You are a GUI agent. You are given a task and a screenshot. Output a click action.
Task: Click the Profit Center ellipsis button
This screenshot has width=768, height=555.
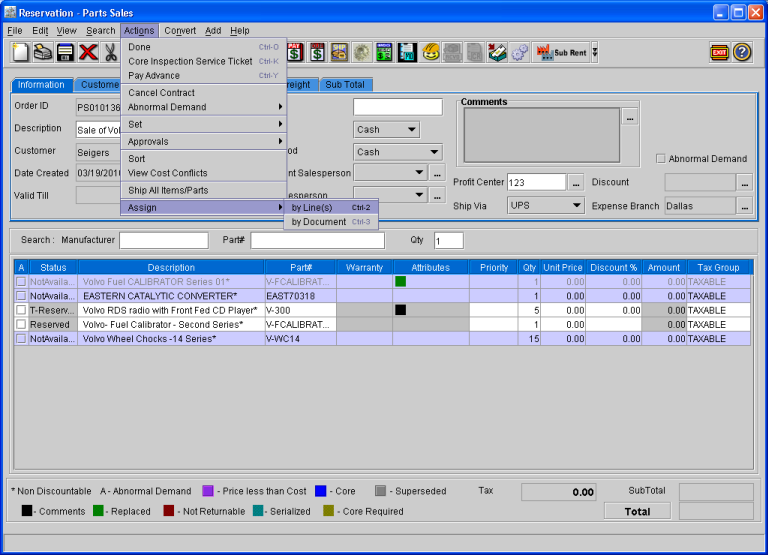pos(576,183)
